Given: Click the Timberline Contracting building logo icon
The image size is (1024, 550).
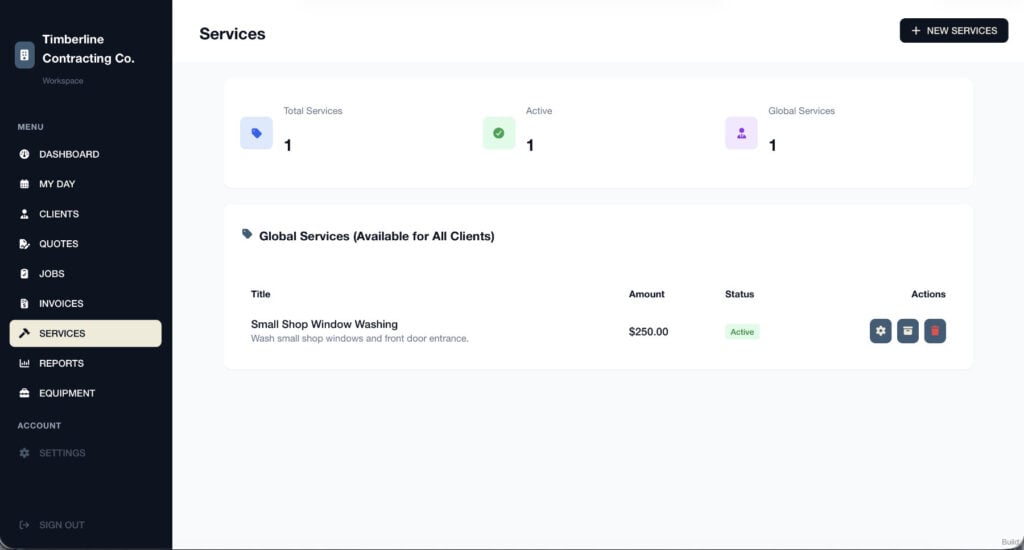Looking at the screenshot, I should [x=24, y=56].
